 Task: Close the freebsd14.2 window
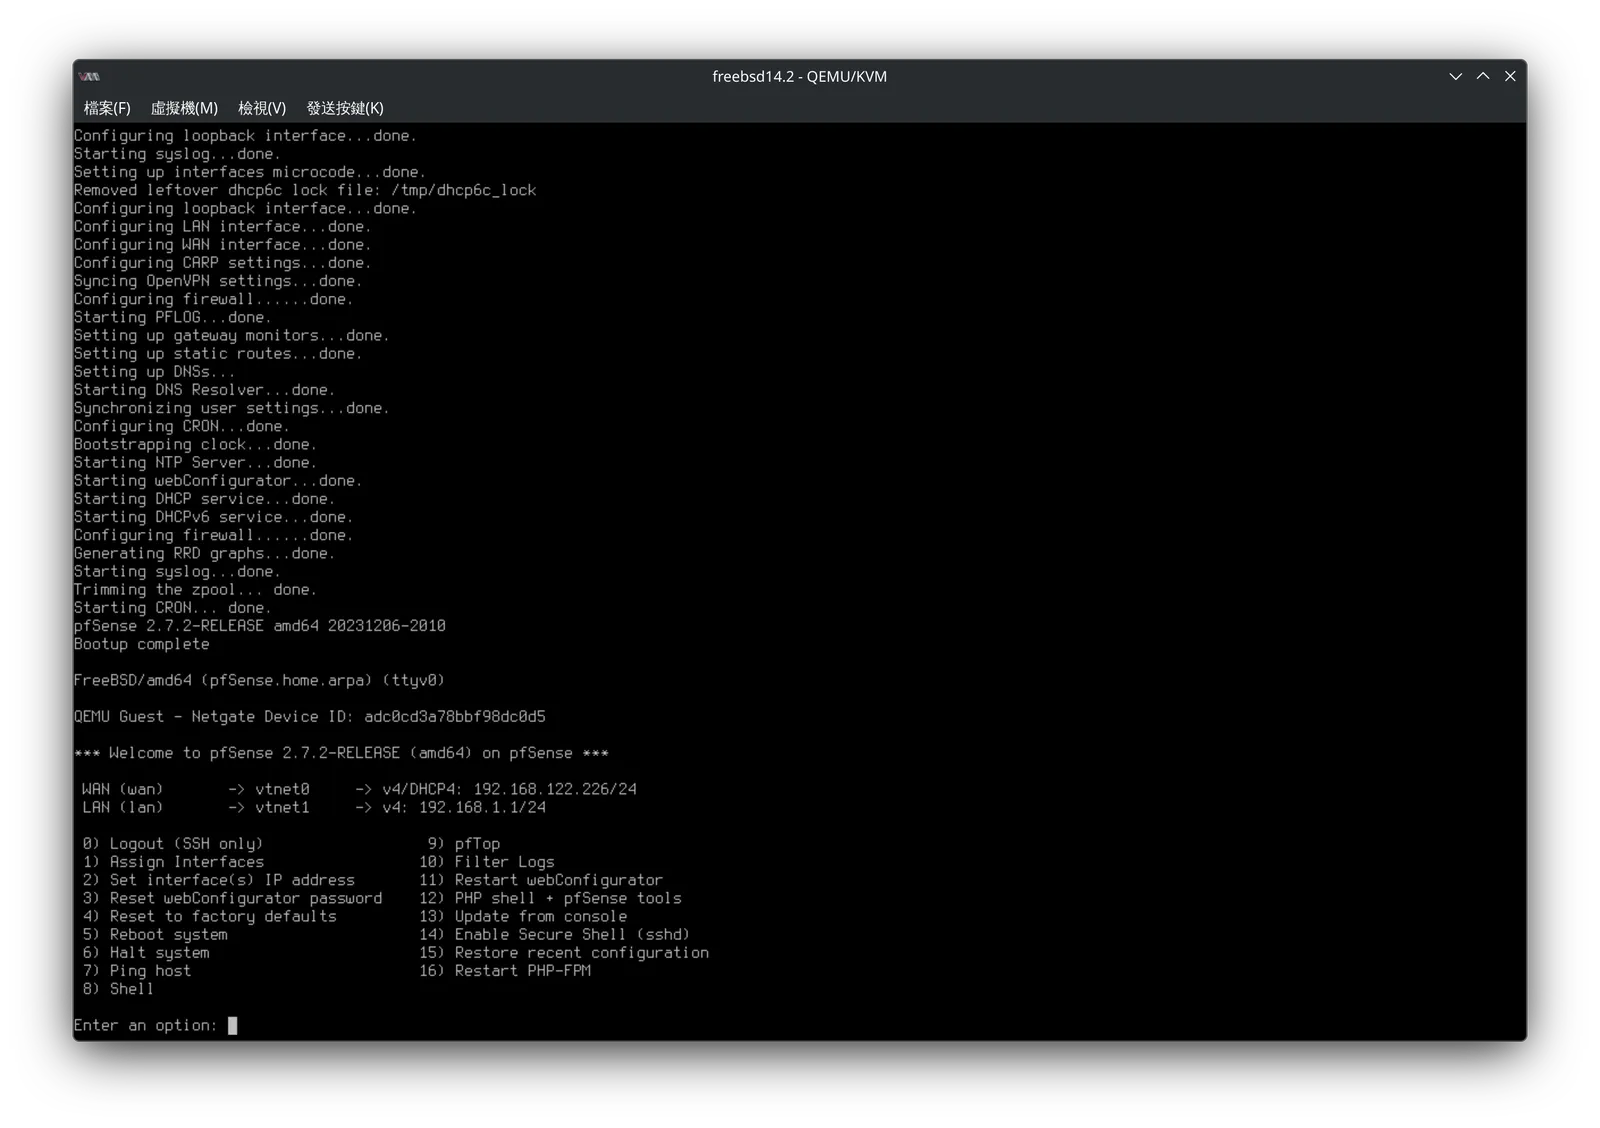point(1510,76)
